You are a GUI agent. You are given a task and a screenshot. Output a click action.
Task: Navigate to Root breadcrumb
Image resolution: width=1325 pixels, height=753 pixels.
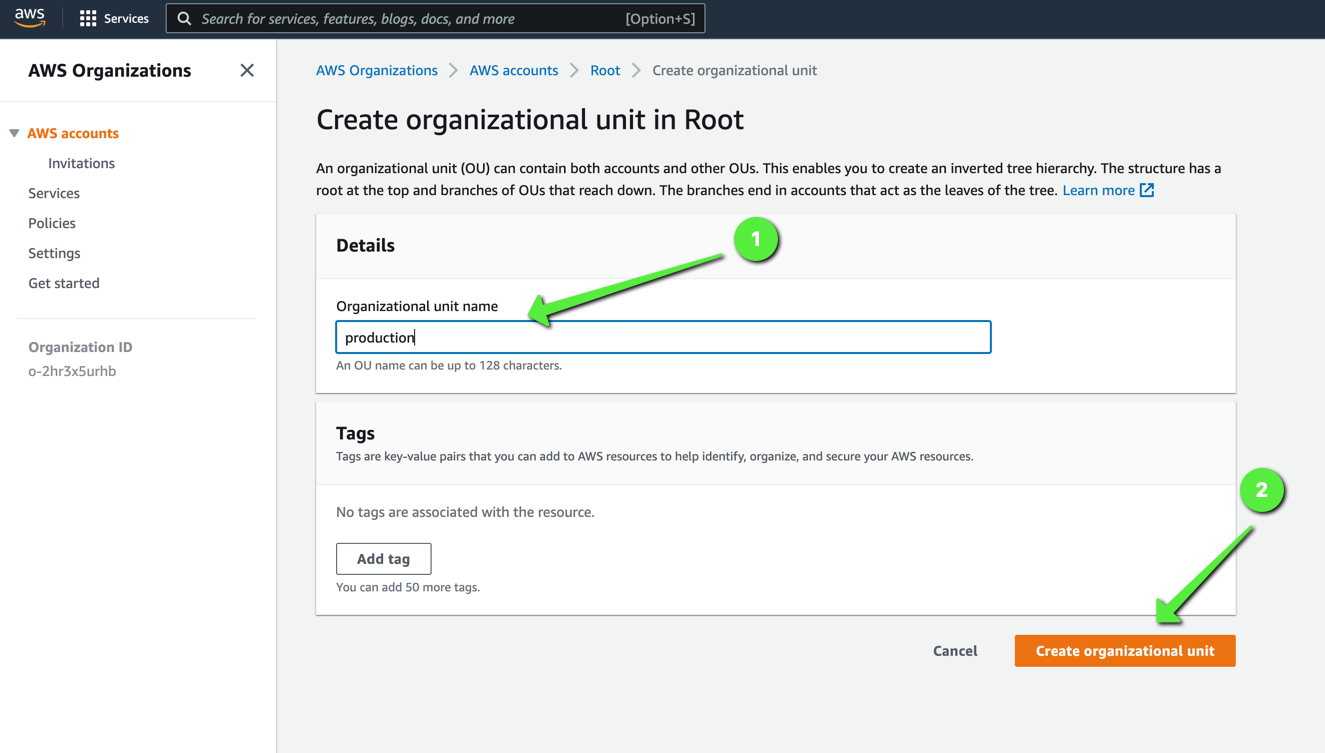(605, 70)
